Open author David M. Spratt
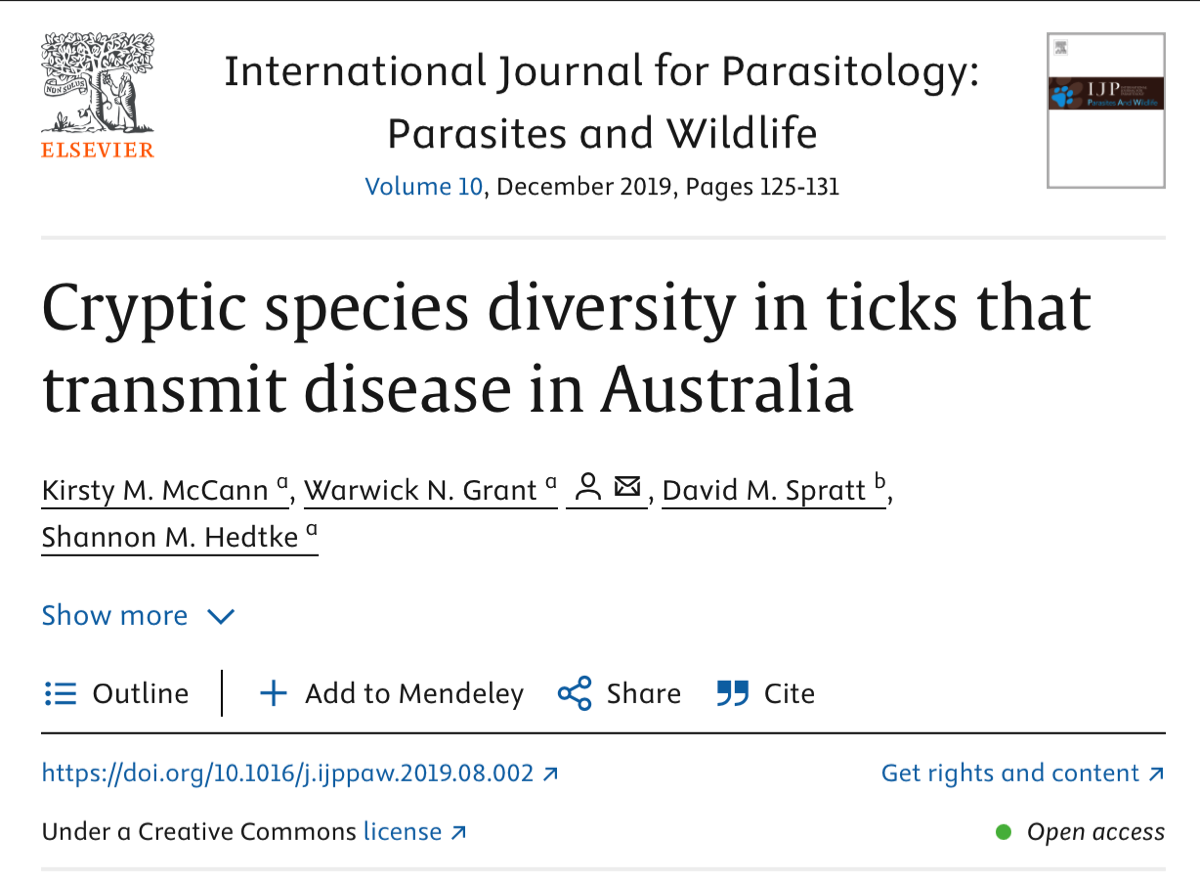The width and height of the screenshot is (1200, 882). point(765,490)
